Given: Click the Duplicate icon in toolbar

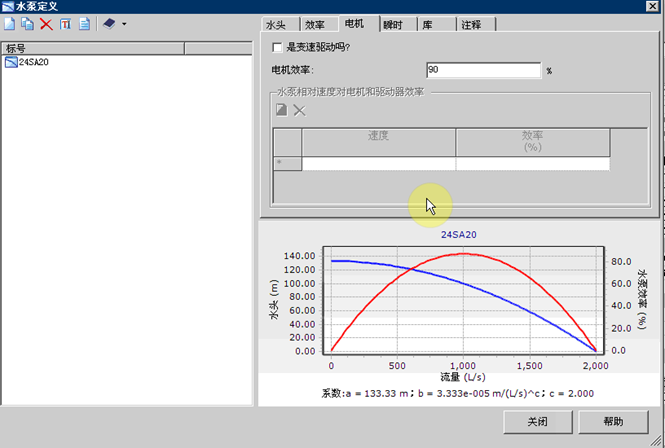Looking at the screenshot, I should pos(28,24).
